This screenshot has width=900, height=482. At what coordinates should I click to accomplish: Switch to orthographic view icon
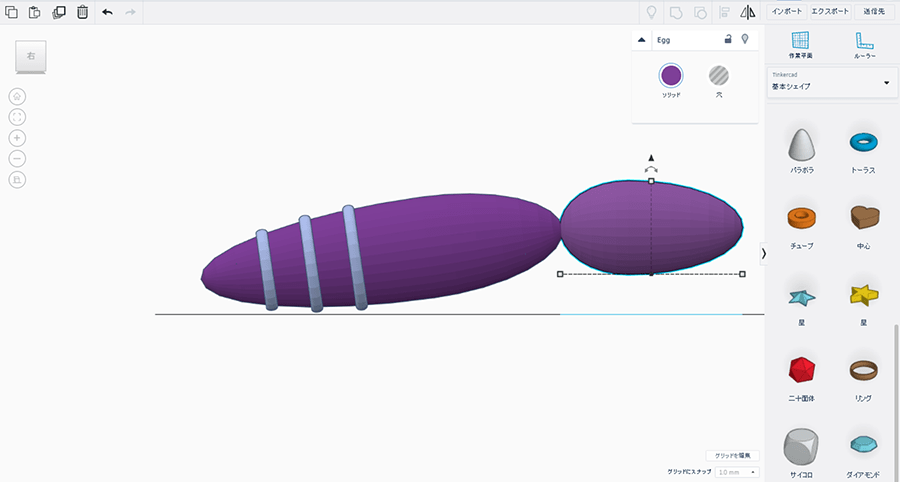point(17,180)
